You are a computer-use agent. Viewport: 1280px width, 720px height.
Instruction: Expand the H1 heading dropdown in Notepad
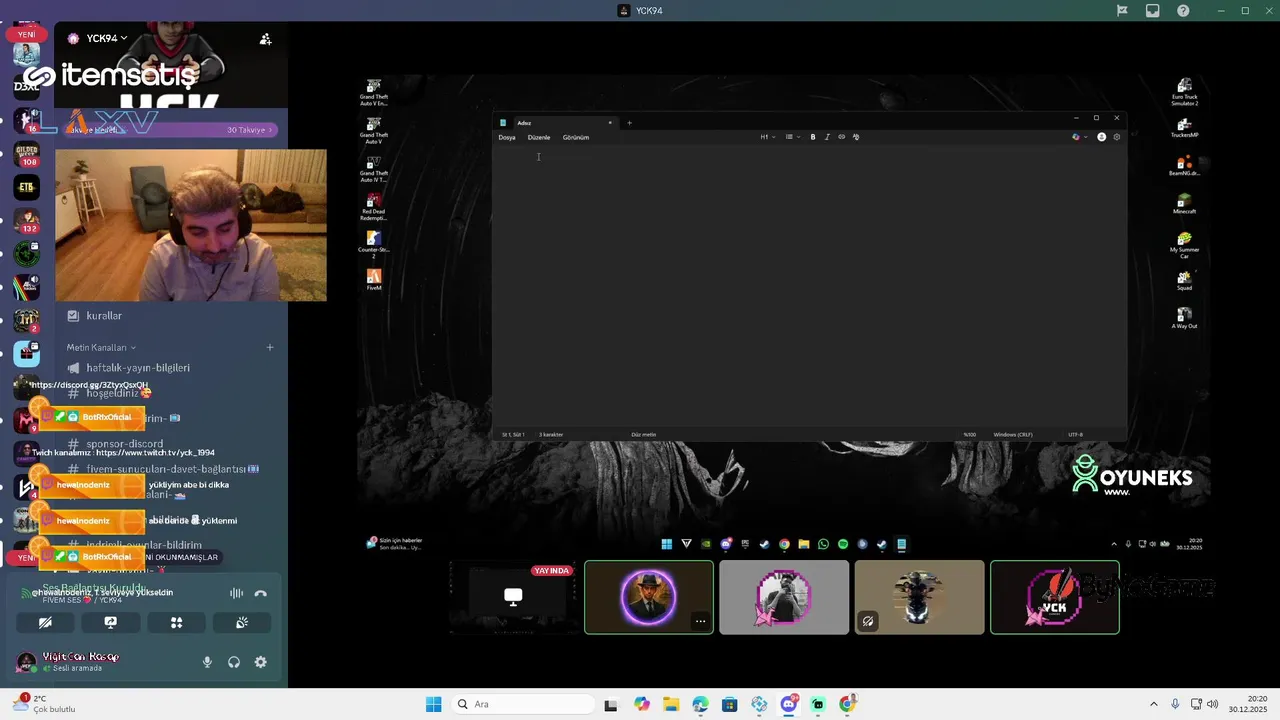[767, 137]
